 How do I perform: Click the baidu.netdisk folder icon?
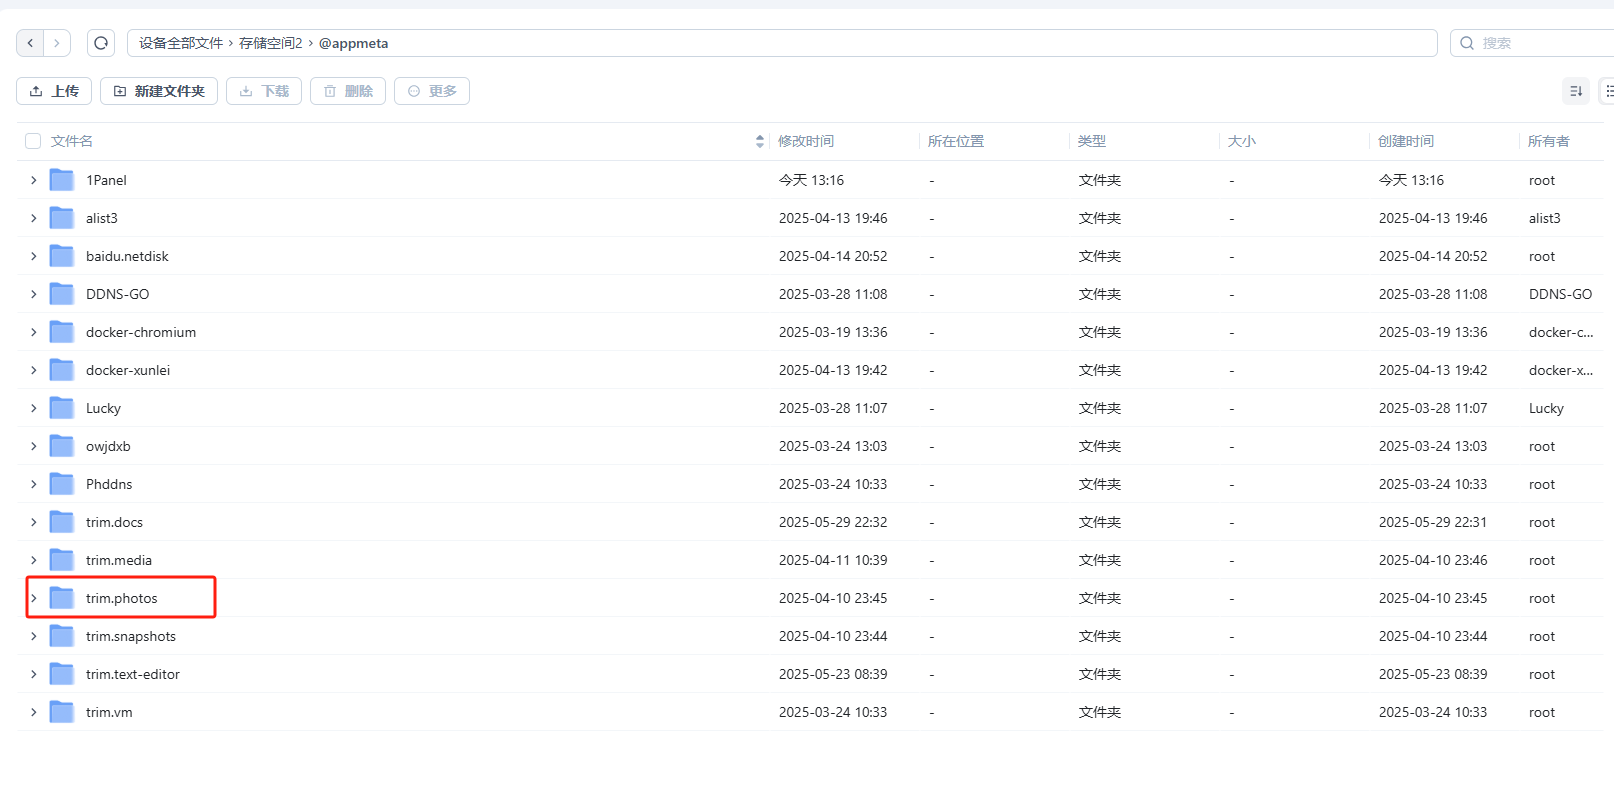click(x=62, y=256)
